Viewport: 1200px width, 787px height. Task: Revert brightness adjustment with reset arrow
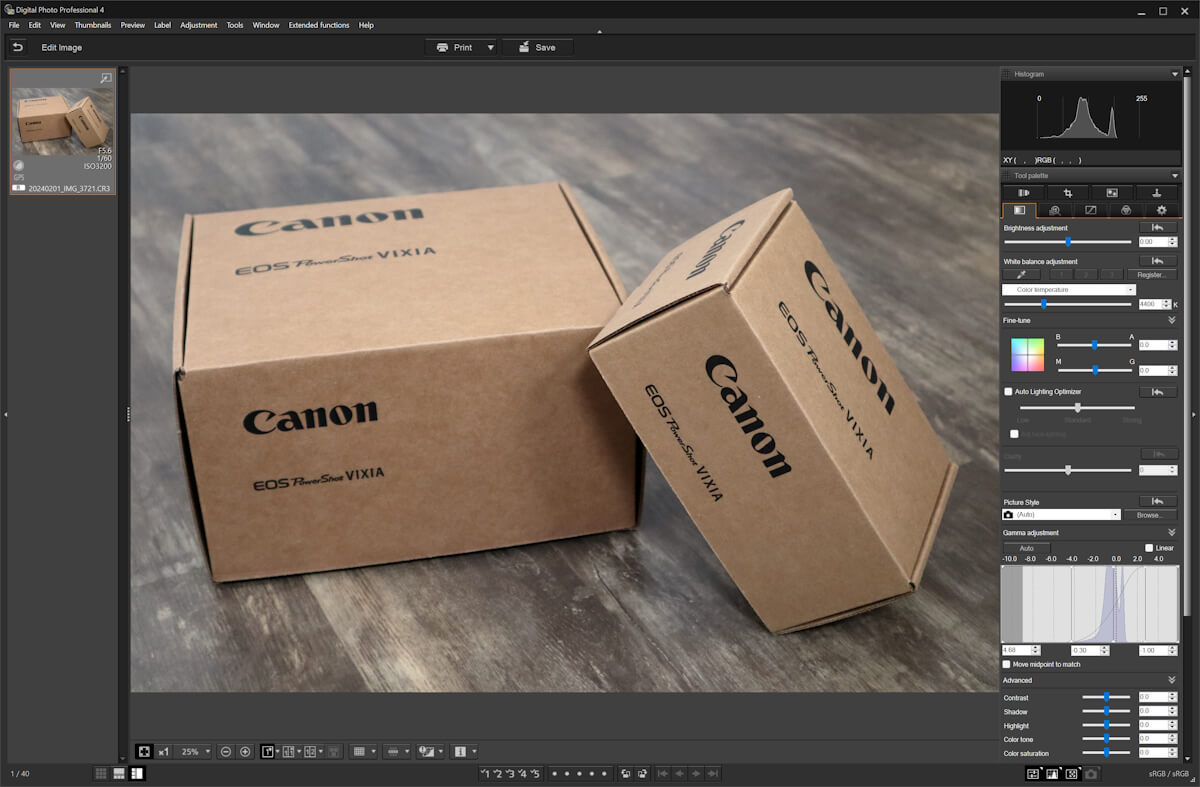coord(1158,228)
